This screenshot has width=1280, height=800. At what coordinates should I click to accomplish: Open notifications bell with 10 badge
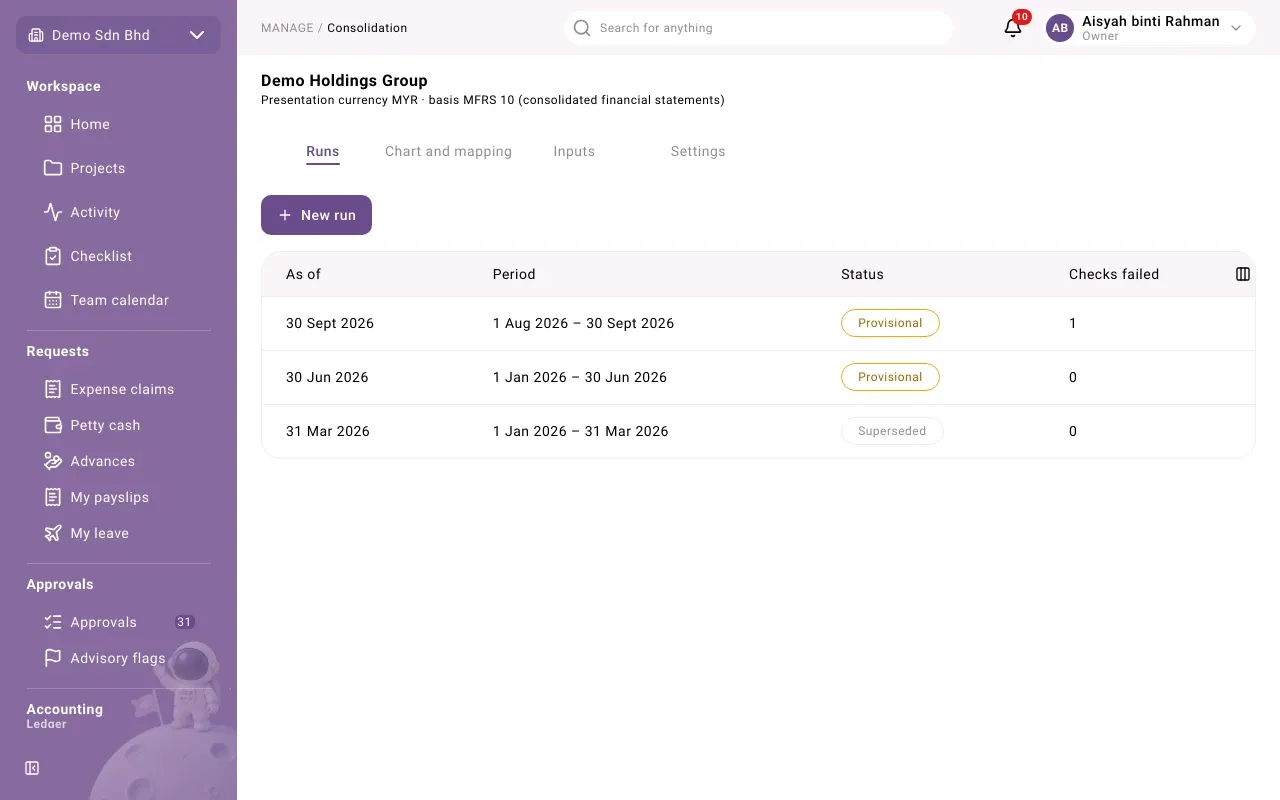pos(1014,27)
